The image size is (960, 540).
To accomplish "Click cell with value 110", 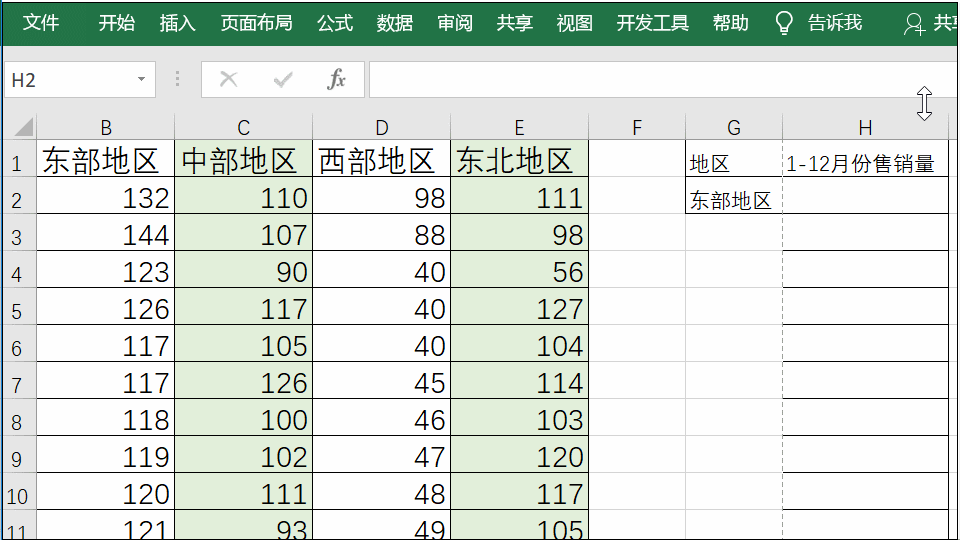I will (244, 197).
